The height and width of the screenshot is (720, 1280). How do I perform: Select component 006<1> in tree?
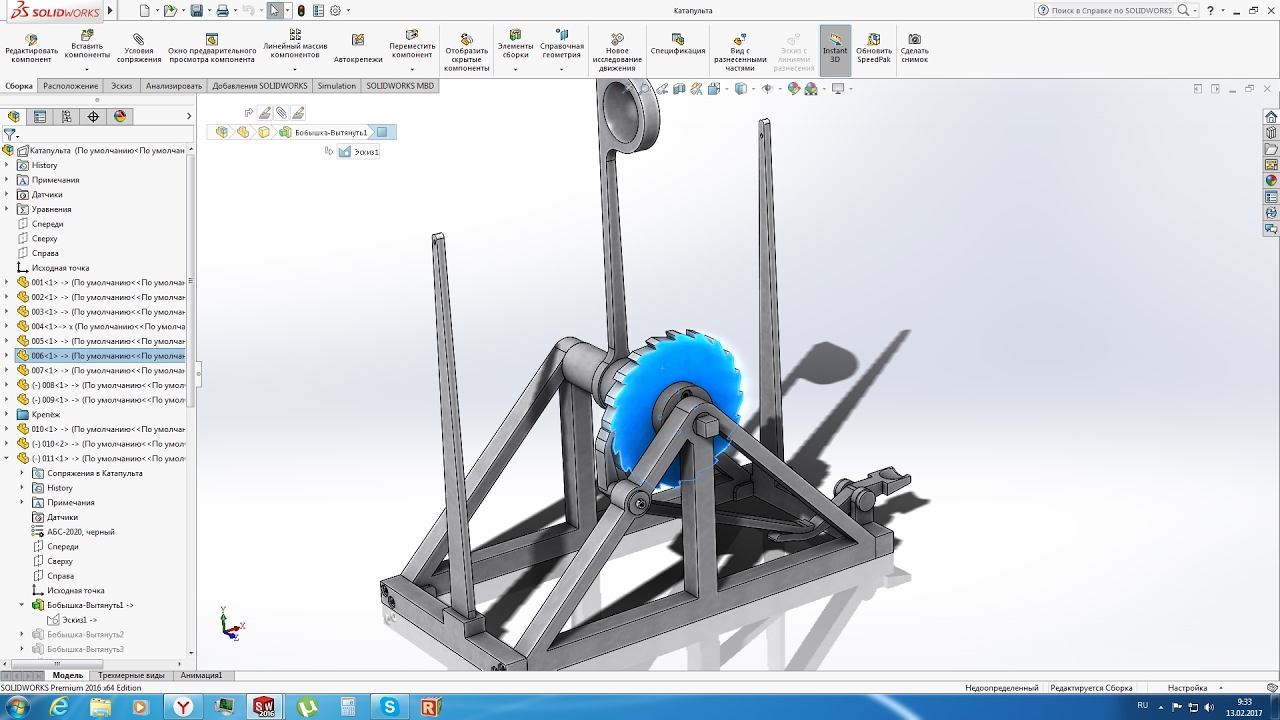click(100, 356)
